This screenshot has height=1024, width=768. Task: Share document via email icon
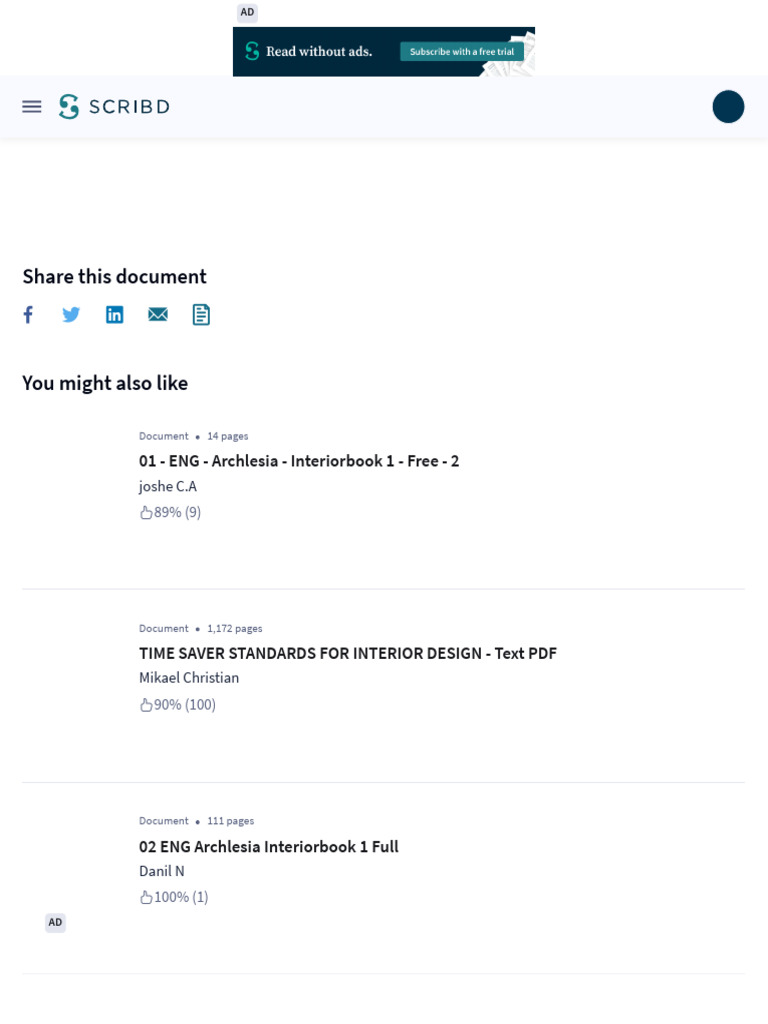[158, 315]
